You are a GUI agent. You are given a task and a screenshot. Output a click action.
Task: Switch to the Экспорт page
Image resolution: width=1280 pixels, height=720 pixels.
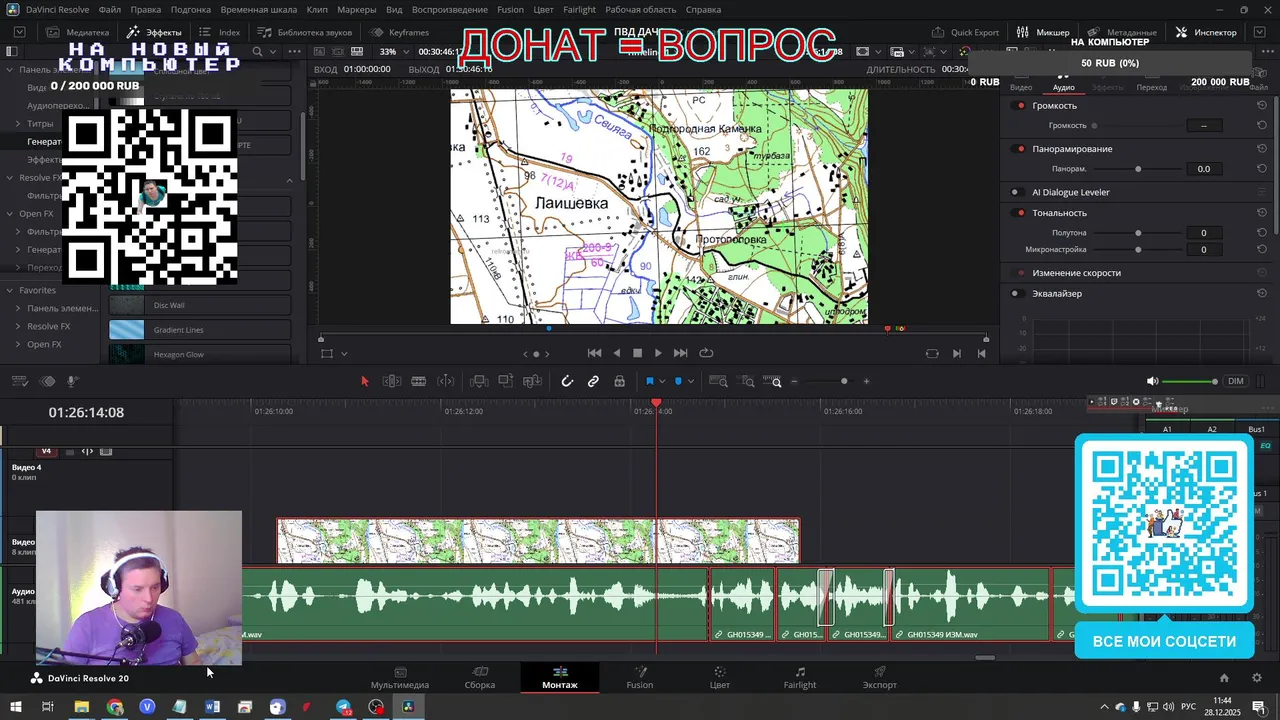(880, 678)
